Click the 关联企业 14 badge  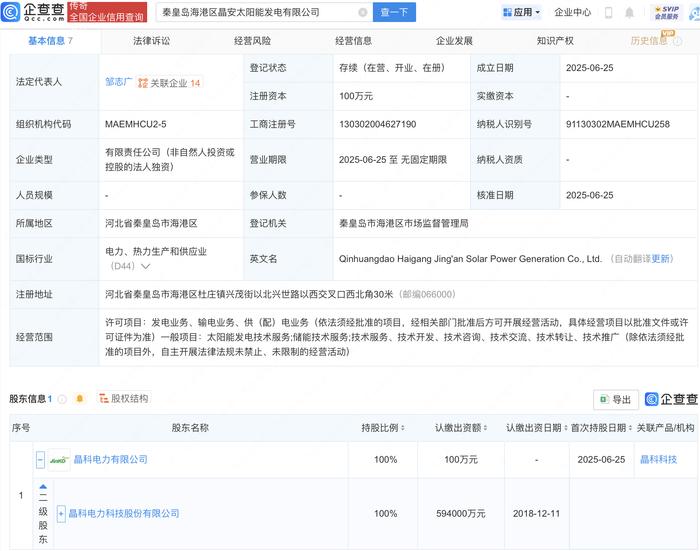(x=169, y=83)
